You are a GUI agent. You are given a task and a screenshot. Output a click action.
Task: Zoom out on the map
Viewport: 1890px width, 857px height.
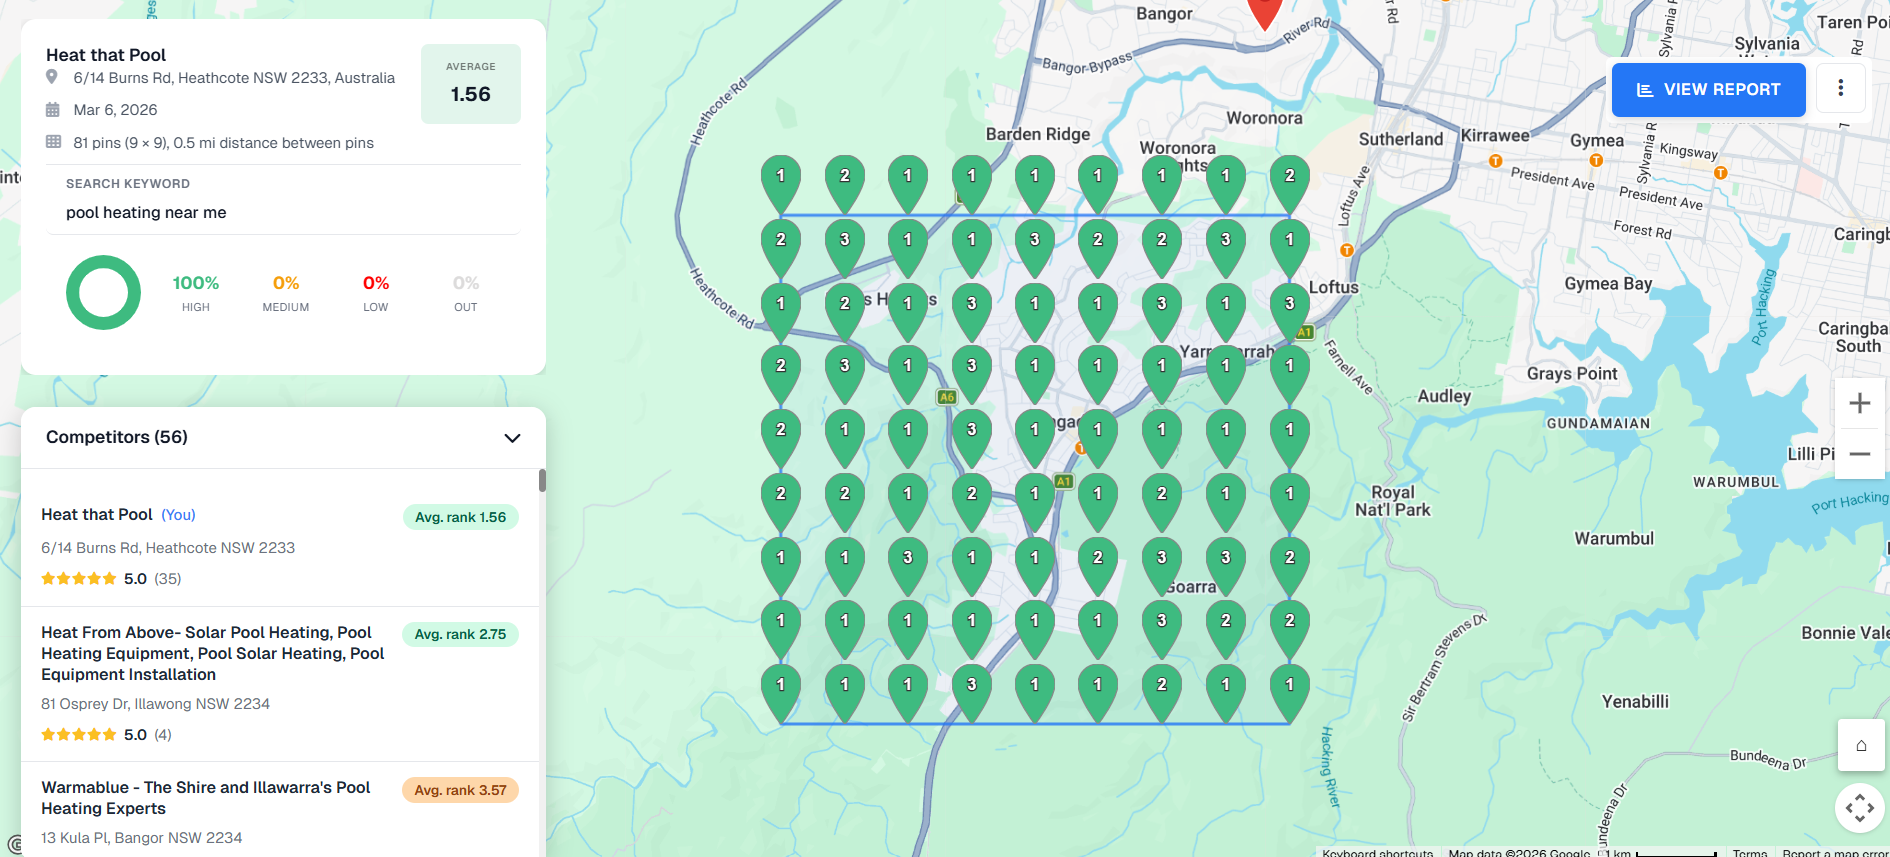[x=1860, y=454]
